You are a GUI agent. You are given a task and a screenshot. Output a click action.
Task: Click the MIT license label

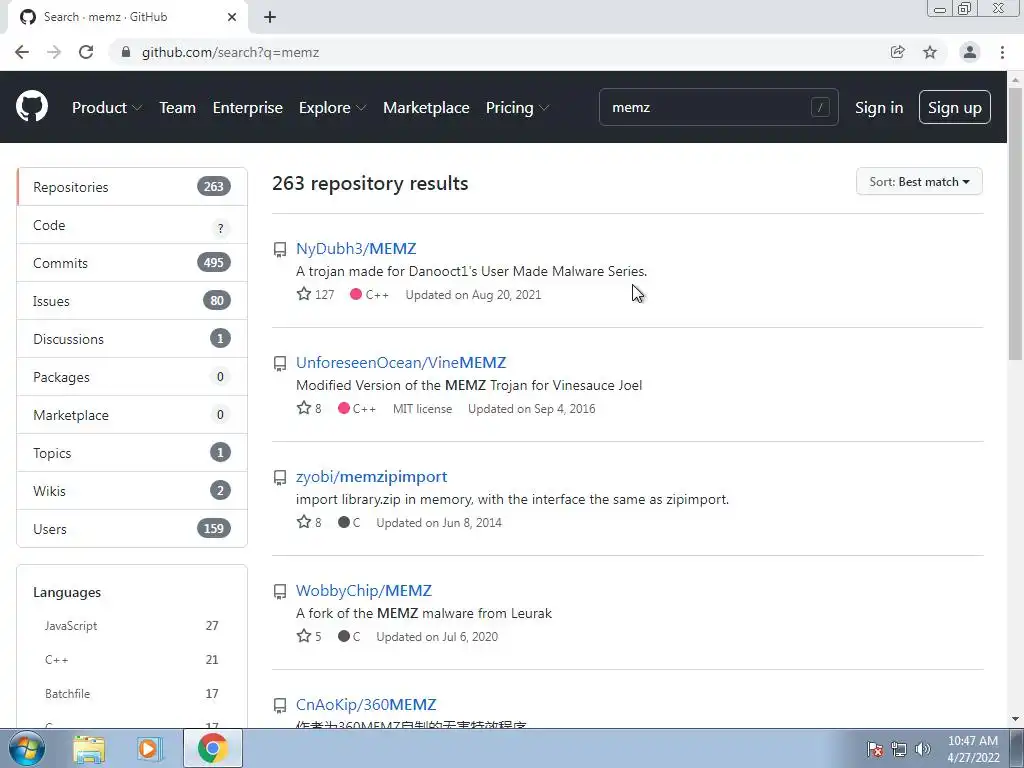(x=423, y=409)
